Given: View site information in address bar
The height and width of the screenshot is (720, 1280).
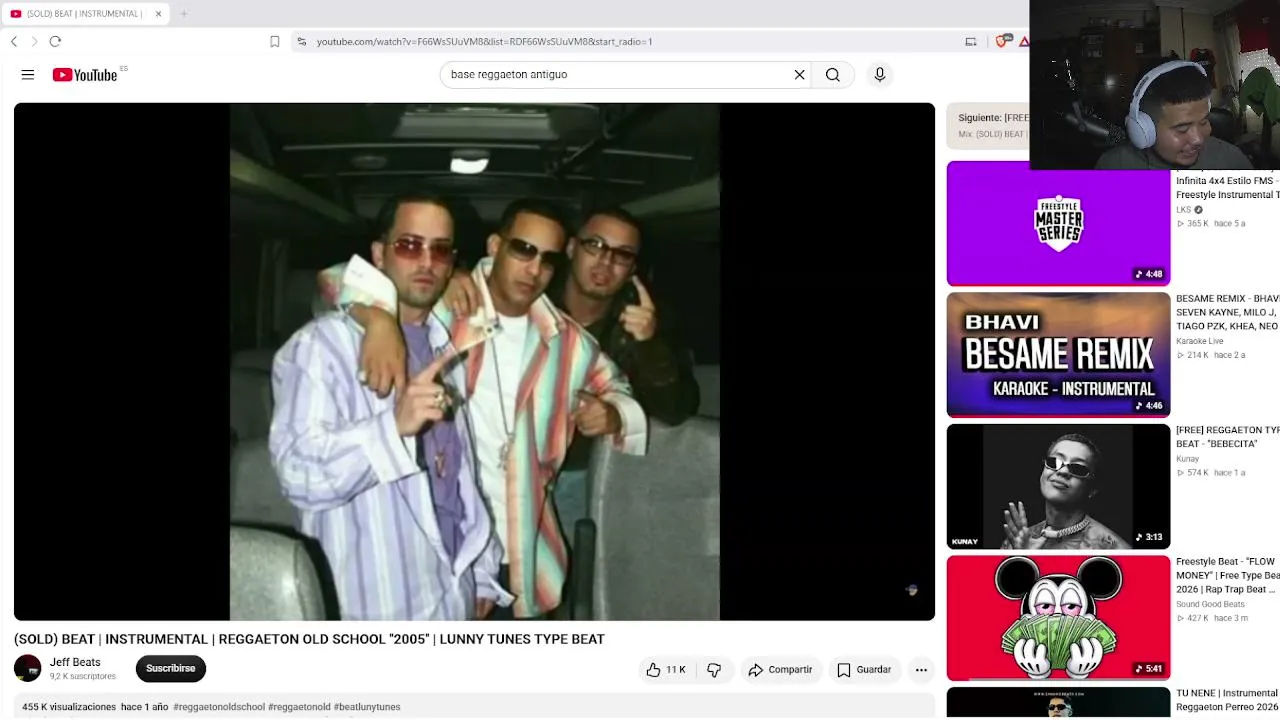Looking at the screenshot, I should [x=301, y=41].
